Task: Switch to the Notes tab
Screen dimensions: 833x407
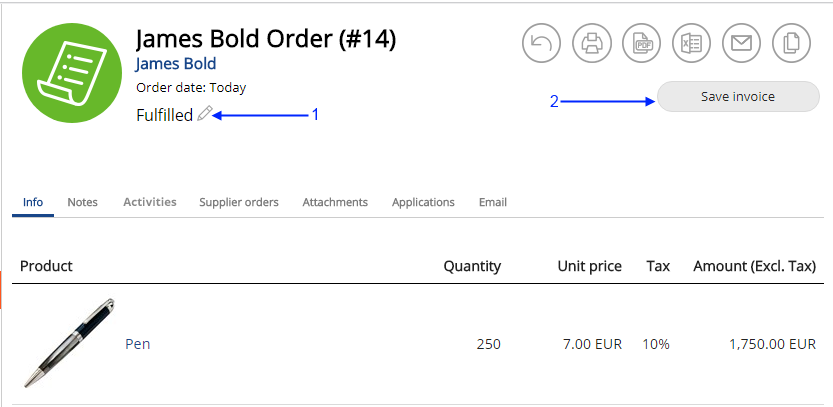Action: 82,202
